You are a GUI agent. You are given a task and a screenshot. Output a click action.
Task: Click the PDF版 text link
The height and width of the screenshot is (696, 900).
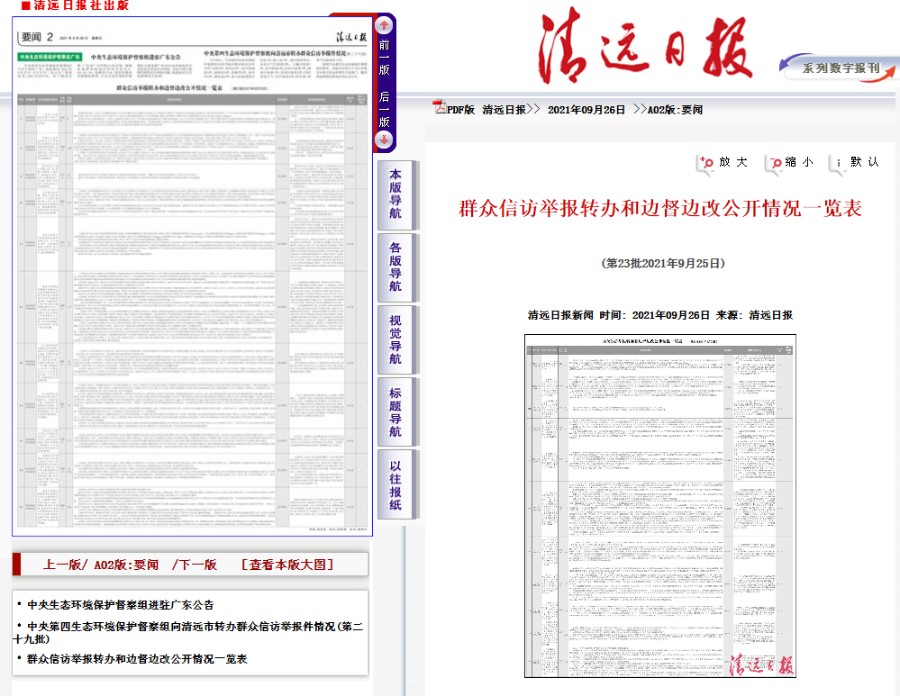click(461, 110)
